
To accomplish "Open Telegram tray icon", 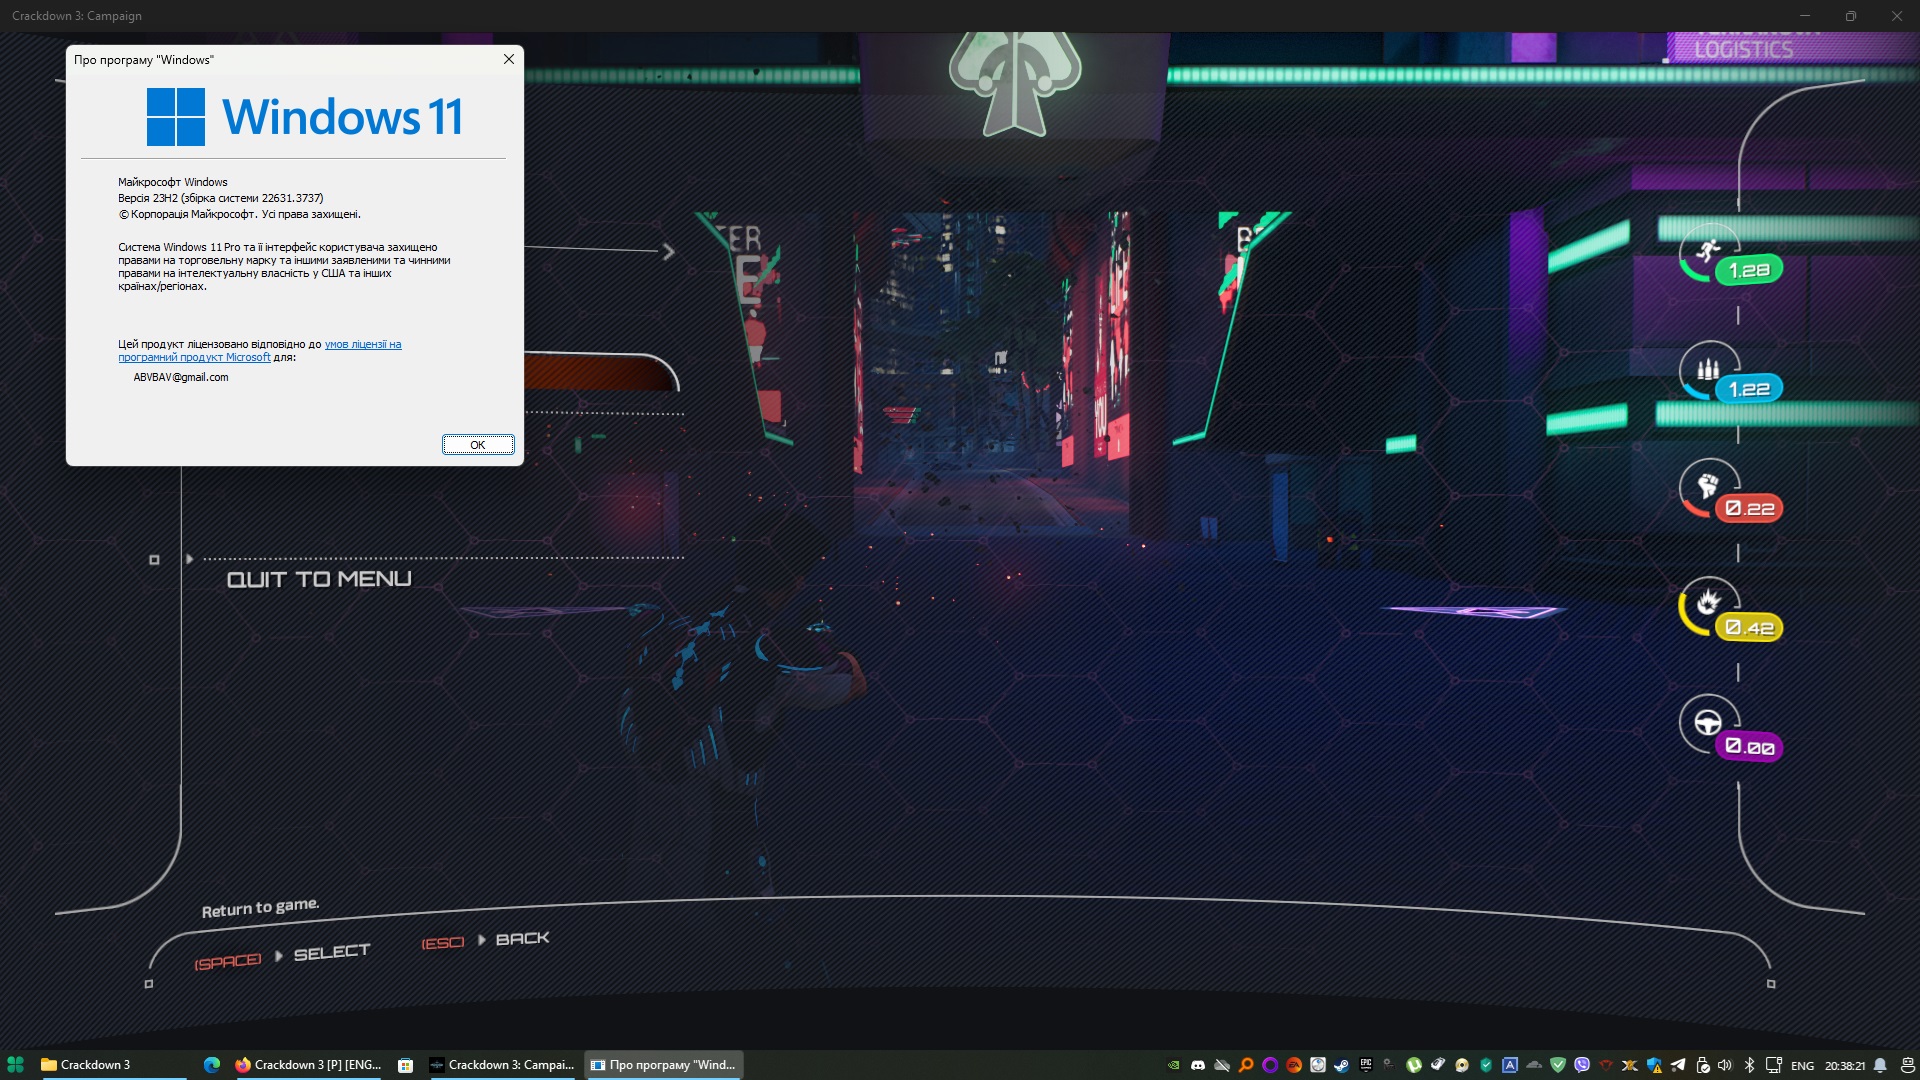I will 1678,1065.
